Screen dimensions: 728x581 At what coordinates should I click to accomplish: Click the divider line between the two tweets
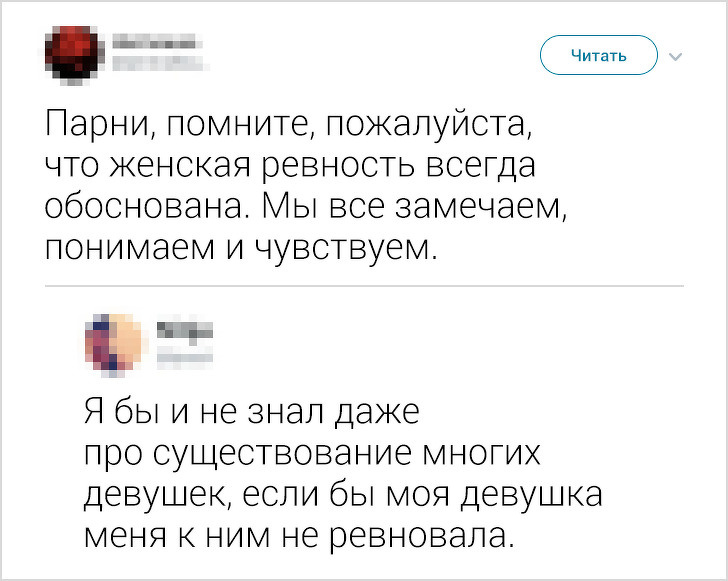click(x=364, y=286)
